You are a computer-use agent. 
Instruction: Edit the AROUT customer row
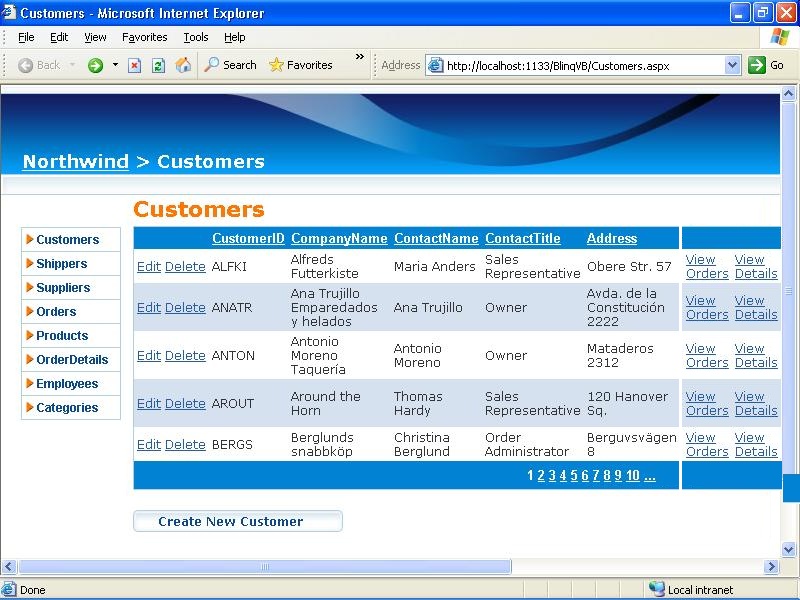[x=149, y=403]
